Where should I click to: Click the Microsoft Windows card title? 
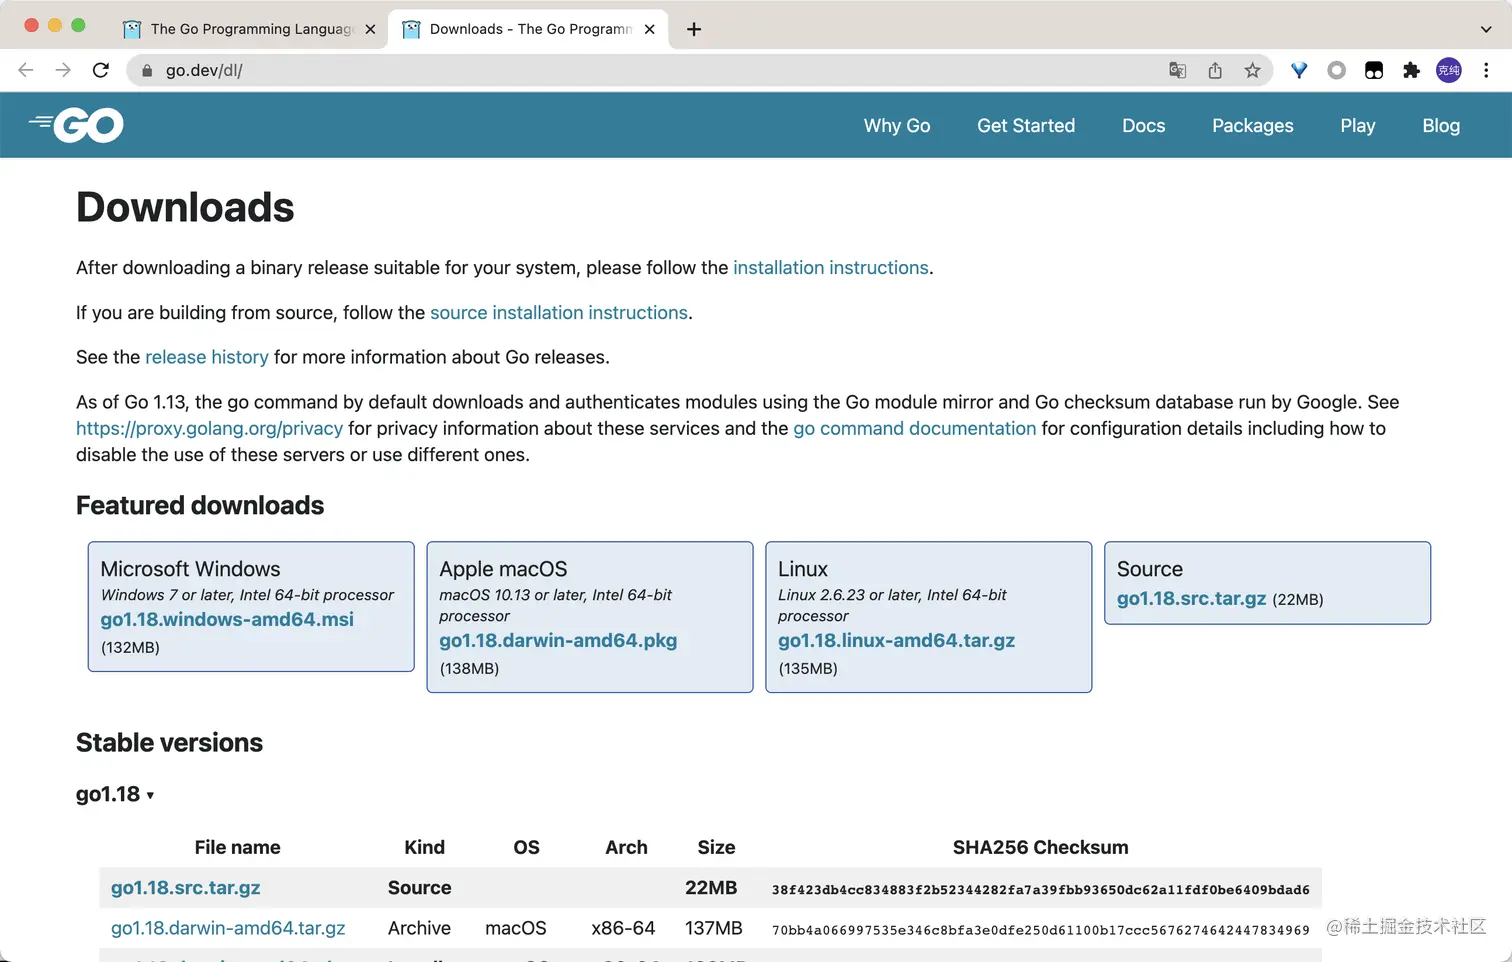190,569
